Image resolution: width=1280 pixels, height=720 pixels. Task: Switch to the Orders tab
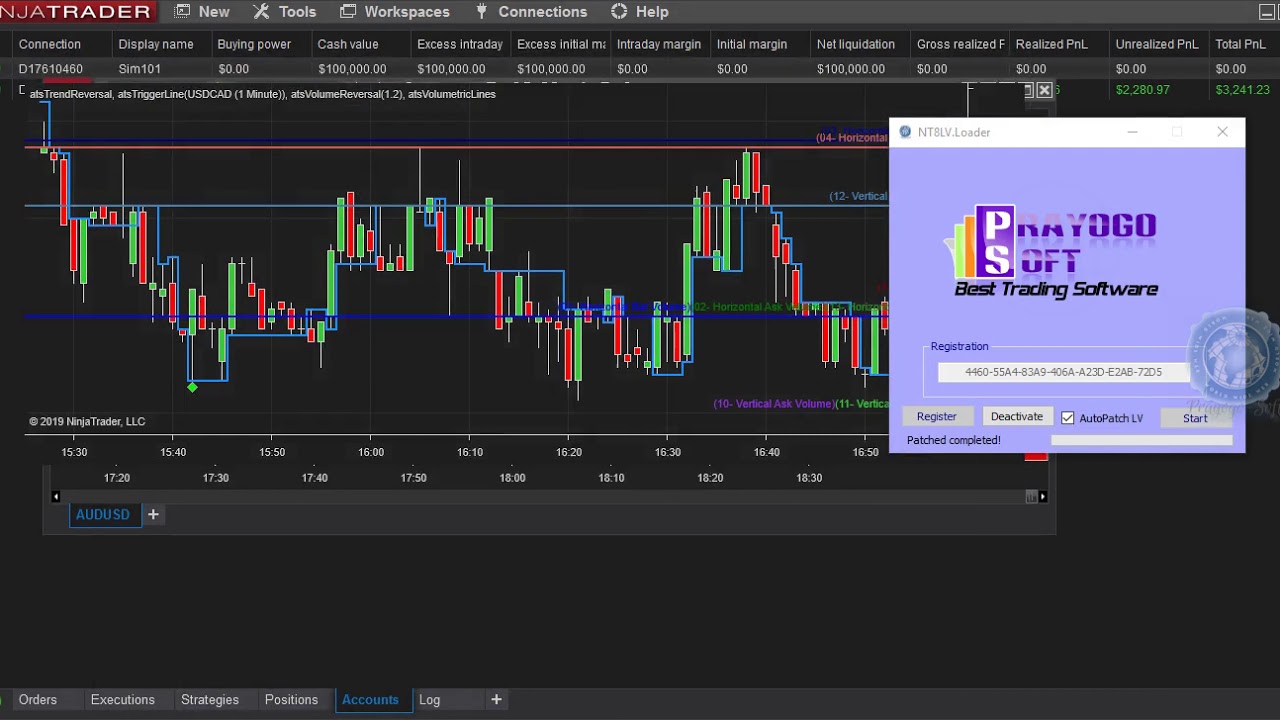pyautogui.click(x=38, y=700)
